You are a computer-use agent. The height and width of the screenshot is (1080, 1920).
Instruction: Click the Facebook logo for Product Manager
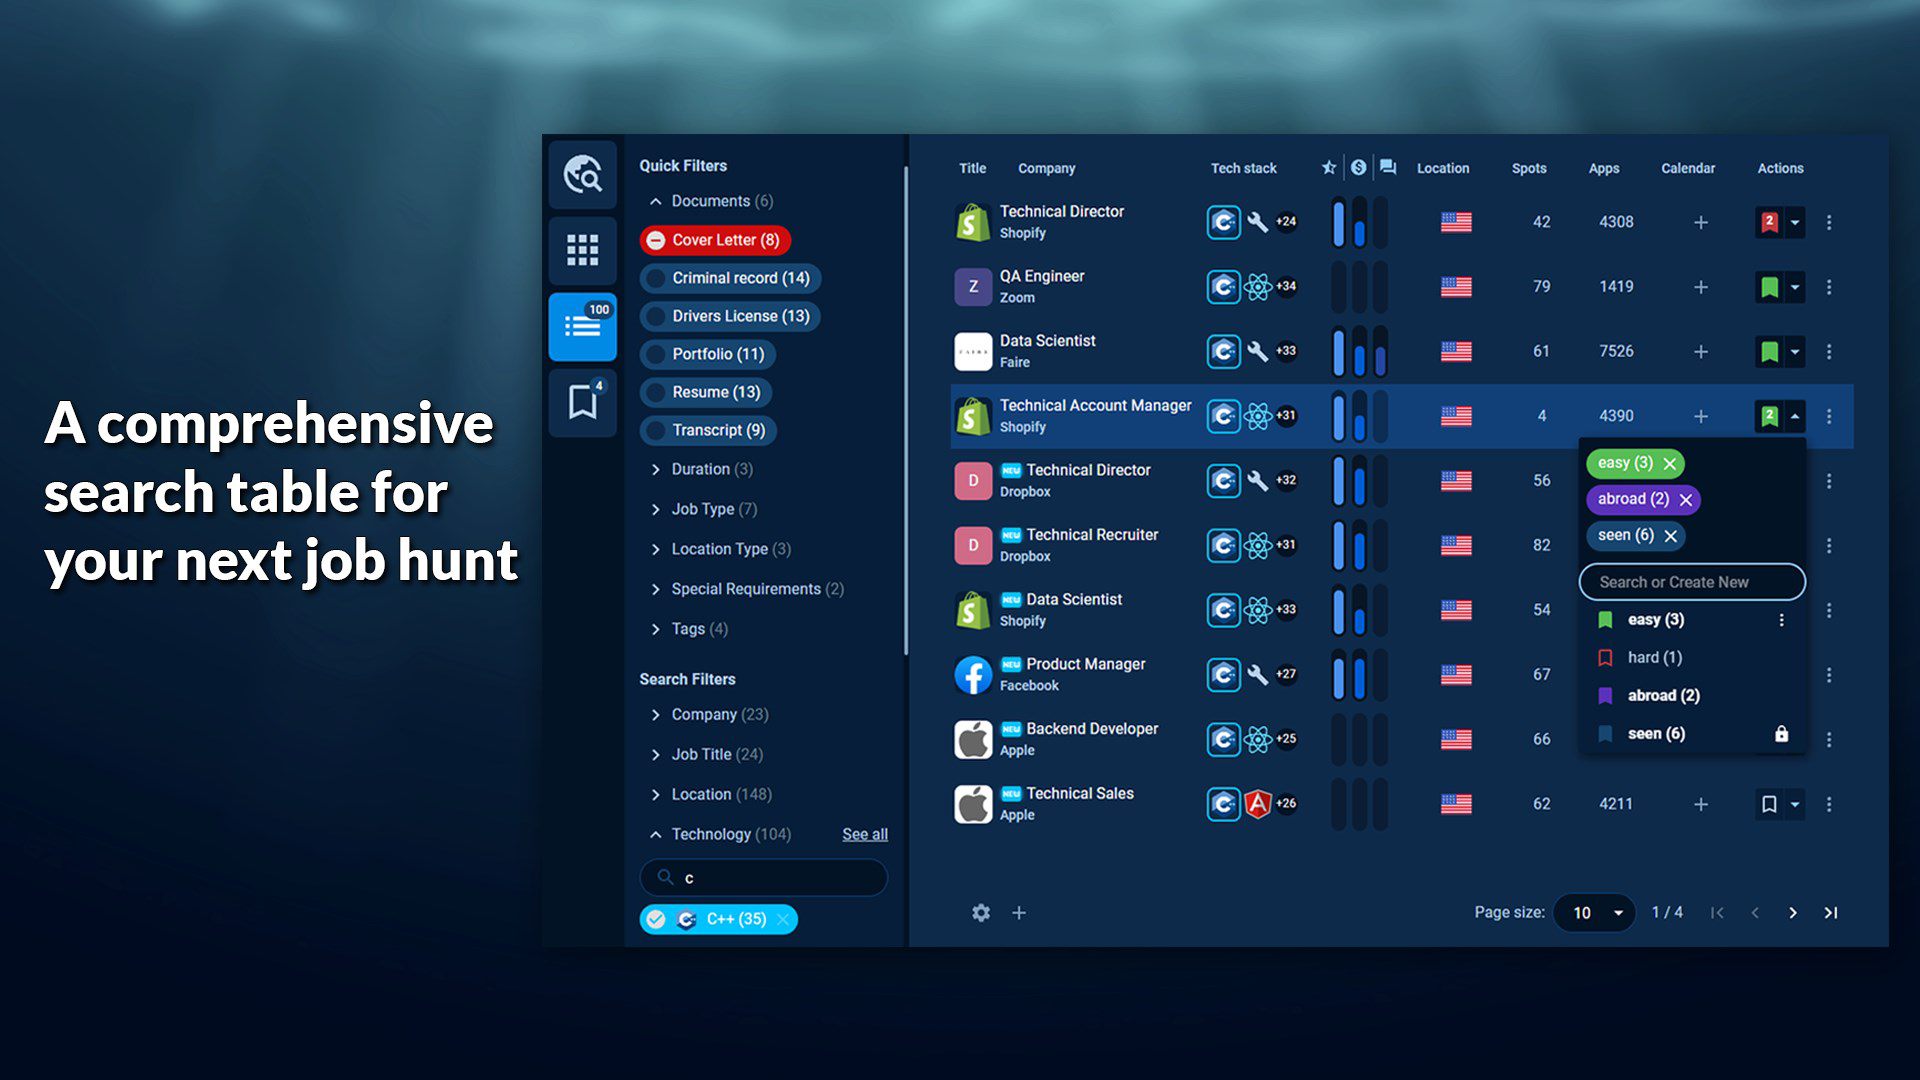coord(973,675)
